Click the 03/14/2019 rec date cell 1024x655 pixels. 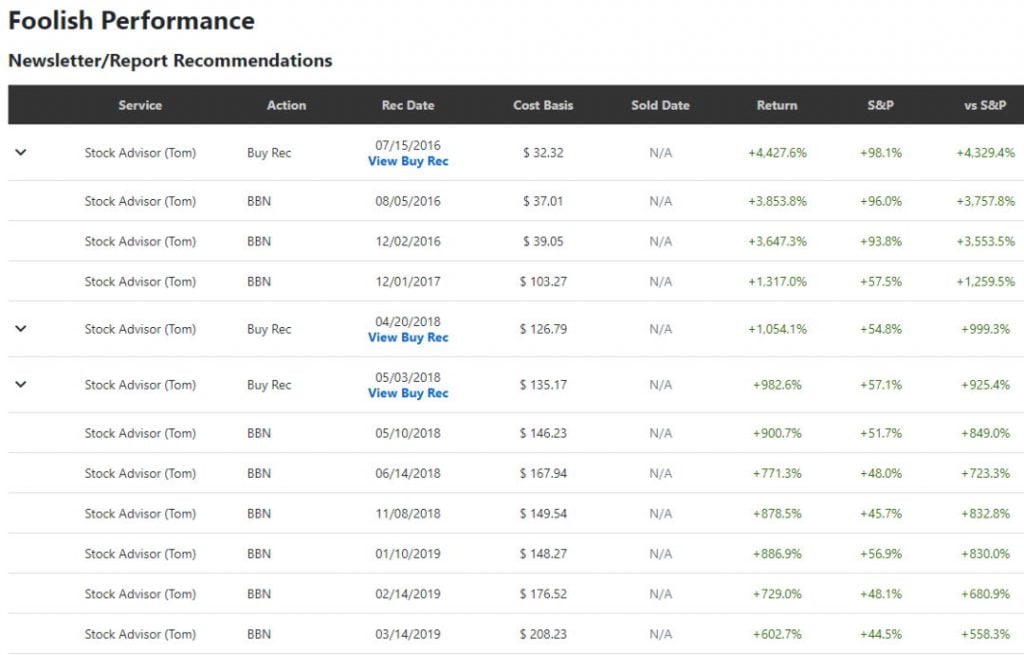coord(408,634)
